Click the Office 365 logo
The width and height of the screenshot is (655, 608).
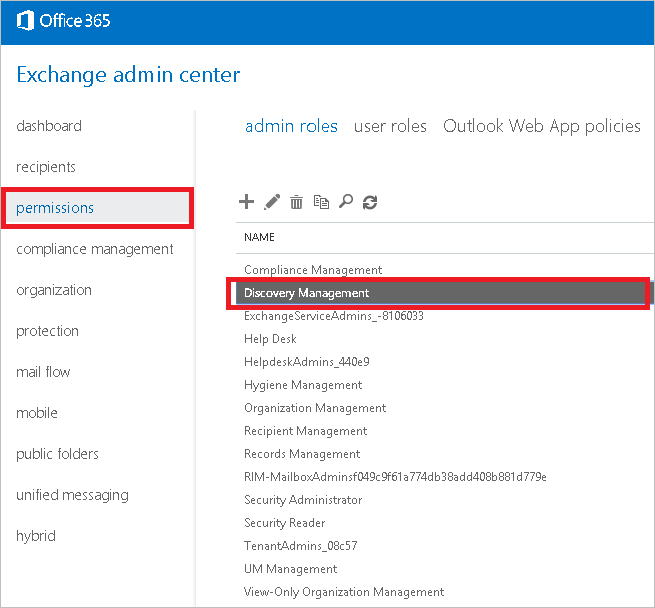click(x=63, y=20)
